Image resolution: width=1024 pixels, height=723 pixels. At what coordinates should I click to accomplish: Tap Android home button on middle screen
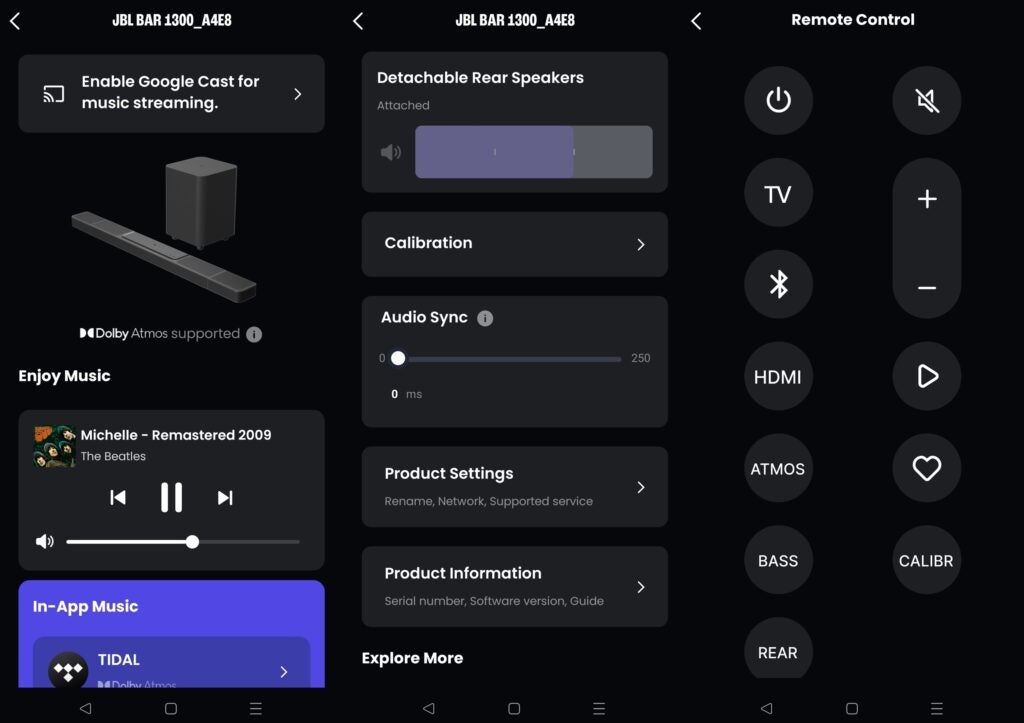point(514,709)
